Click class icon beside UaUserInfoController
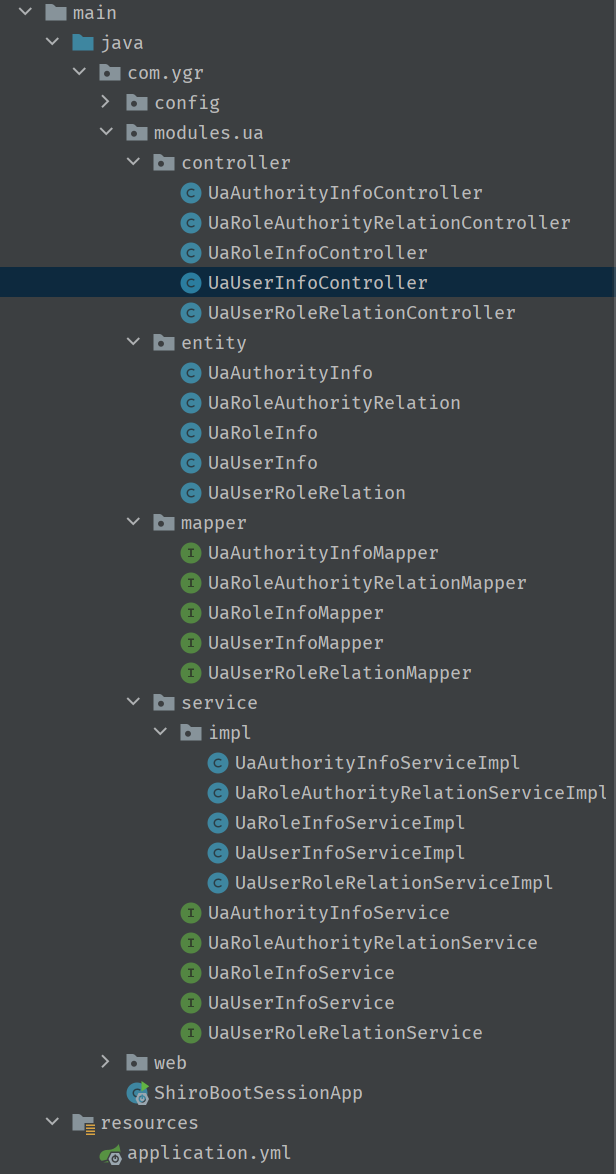This screenshot has width=616, height=1174. [x=191, y=283]
